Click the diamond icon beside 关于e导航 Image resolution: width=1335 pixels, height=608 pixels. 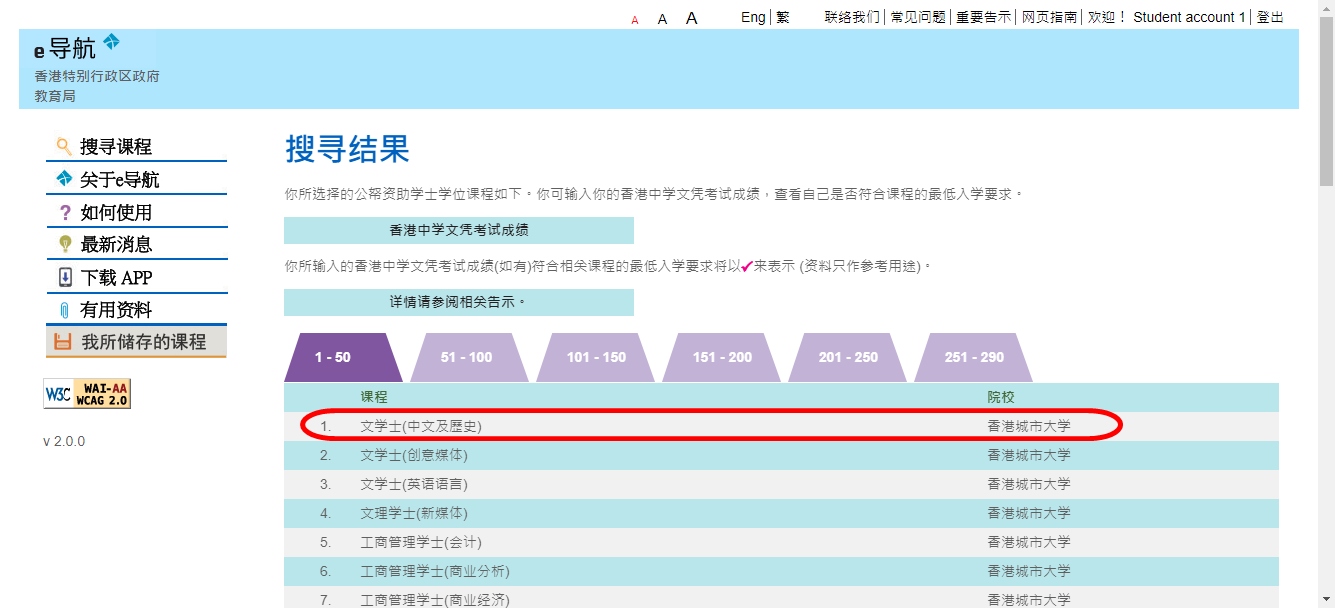64,179
